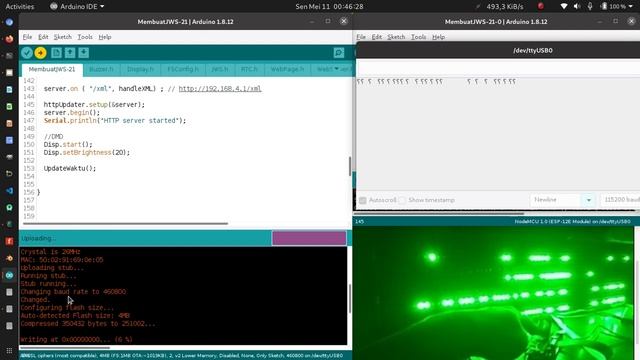Show applications grid in the dock
The height and width of the screenshot is (360, 640).
pyautogui.click(x=9, y=351)
